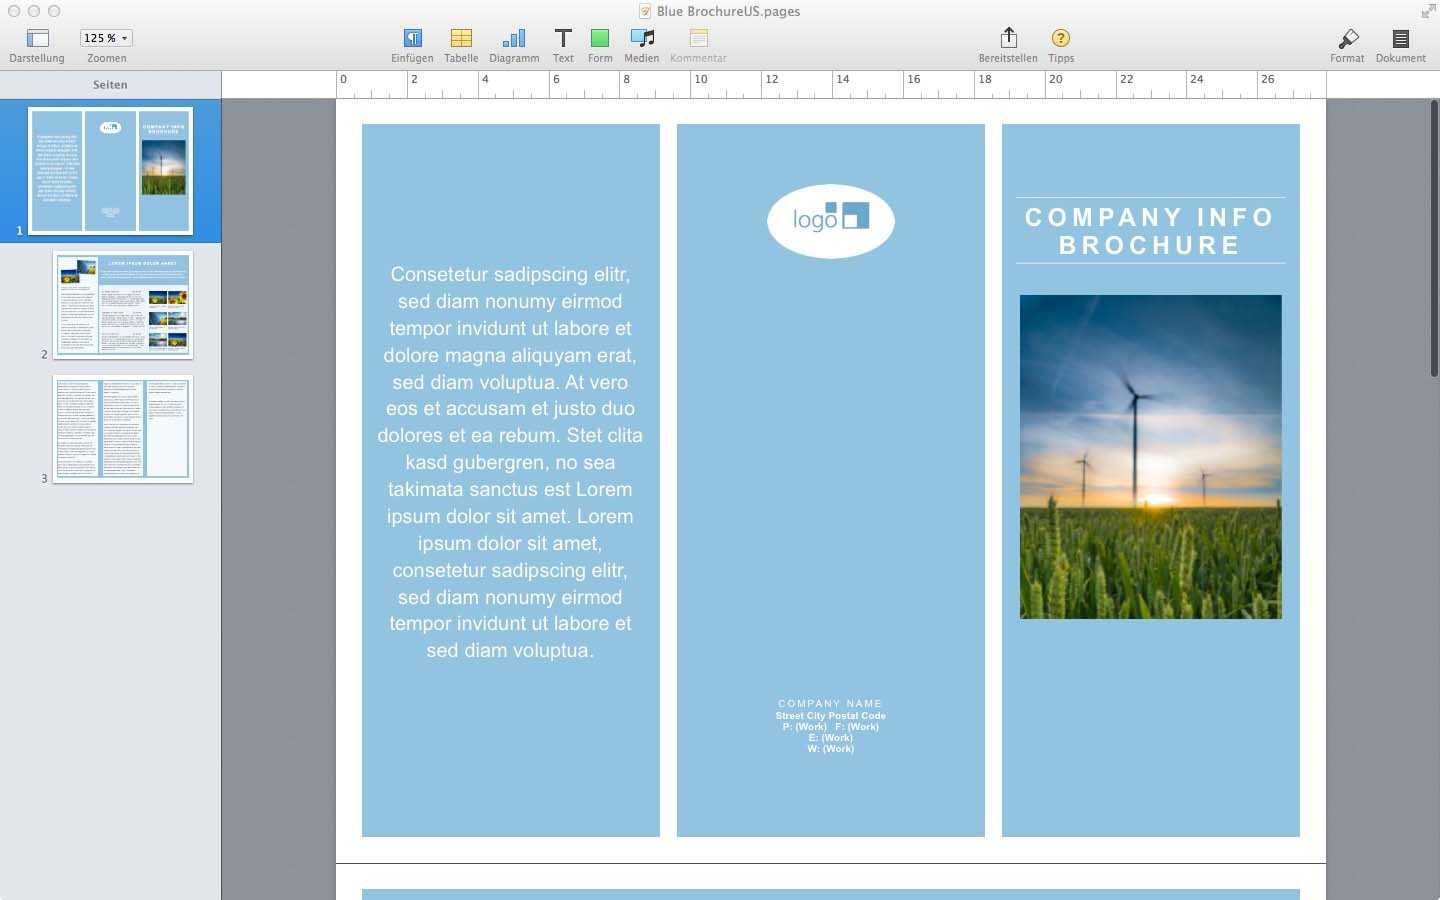
Task: Add a text box with Text tool
Action: [563, 39]
